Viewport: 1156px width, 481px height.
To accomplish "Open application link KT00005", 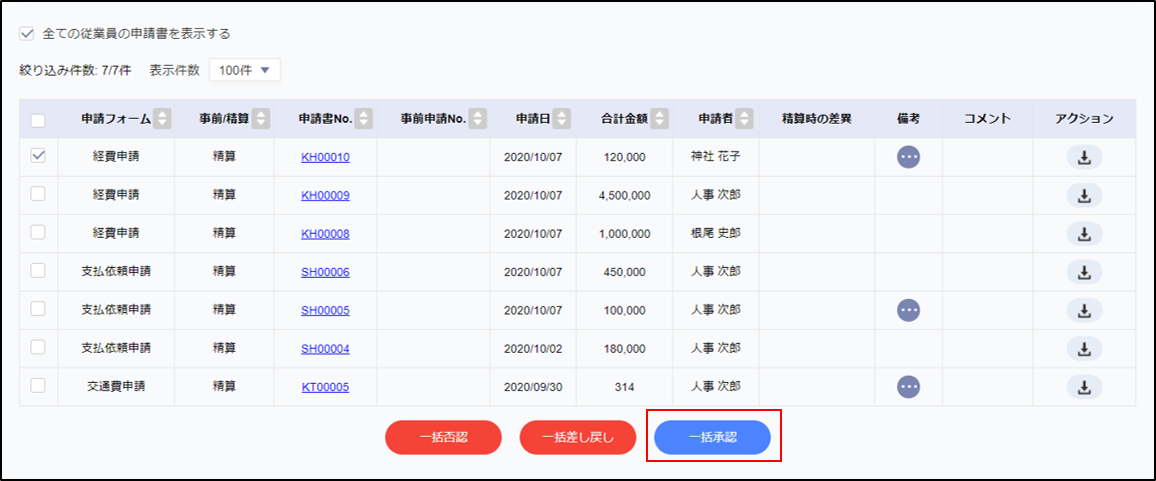I will point(325,387).
